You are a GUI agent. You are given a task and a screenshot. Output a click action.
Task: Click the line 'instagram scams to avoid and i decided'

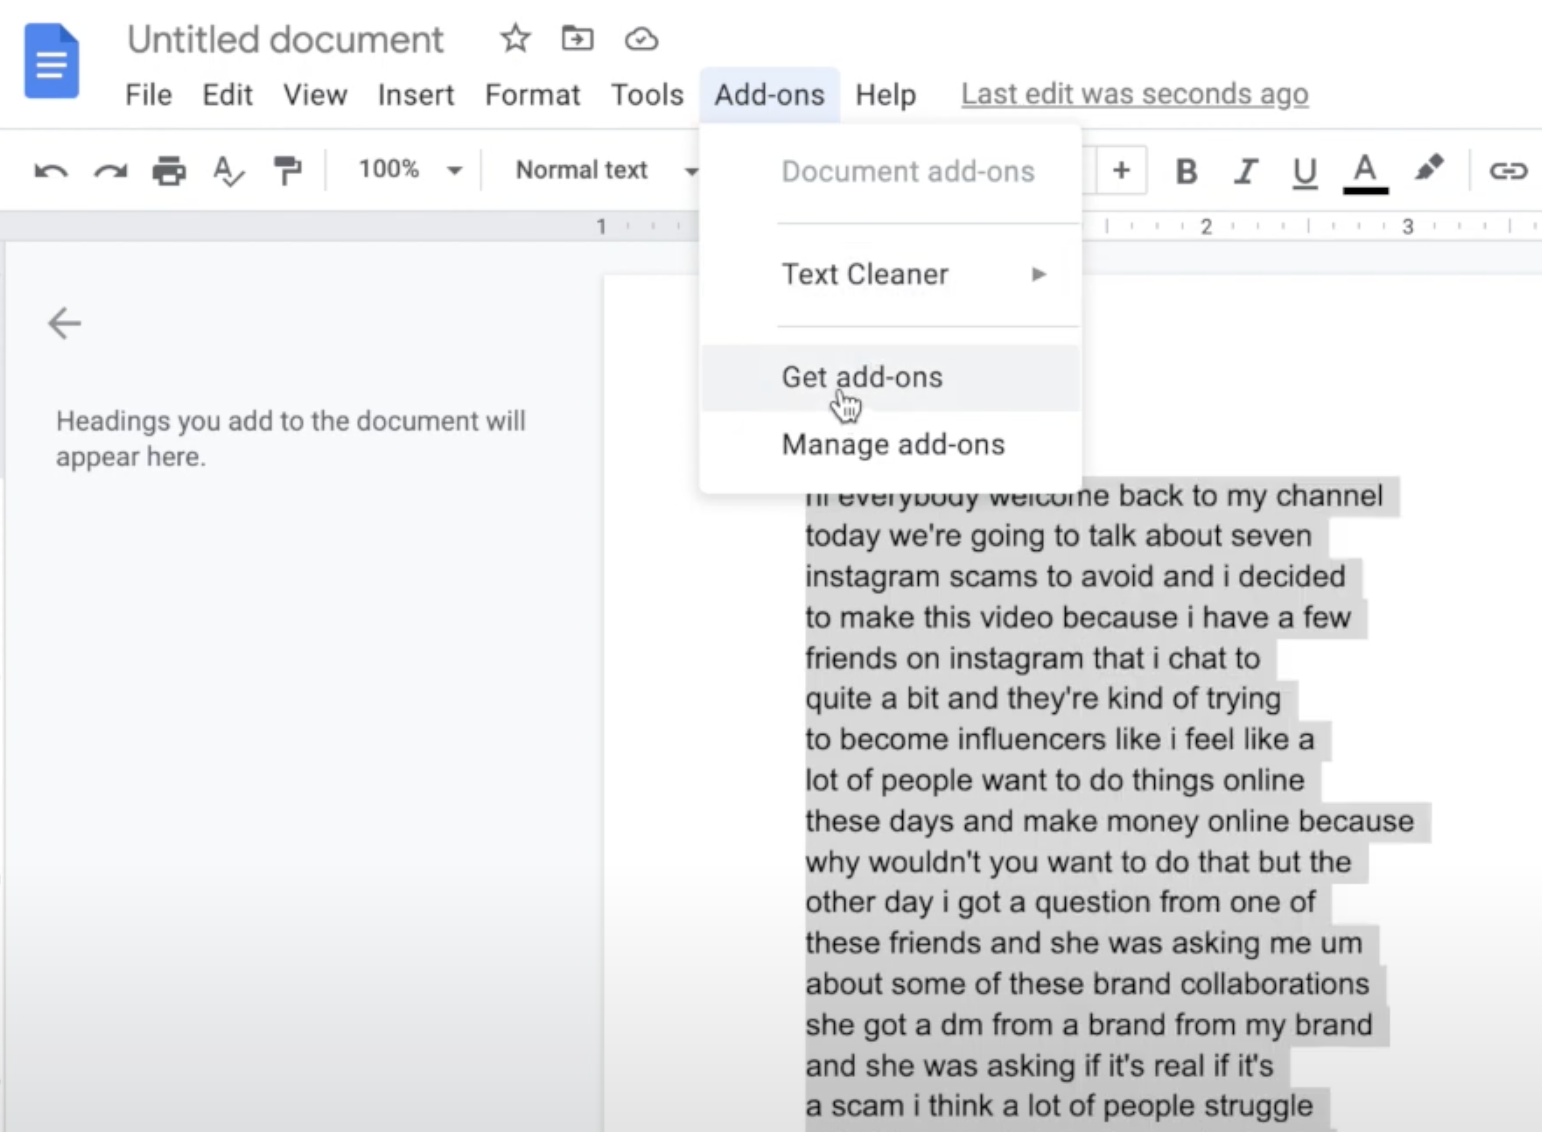coord(1075,576)
